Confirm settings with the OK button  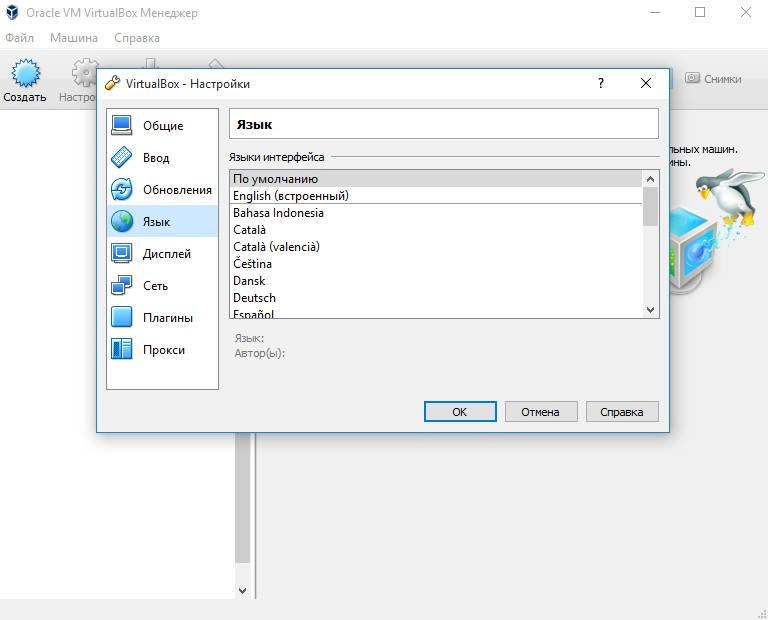(460, 412)
